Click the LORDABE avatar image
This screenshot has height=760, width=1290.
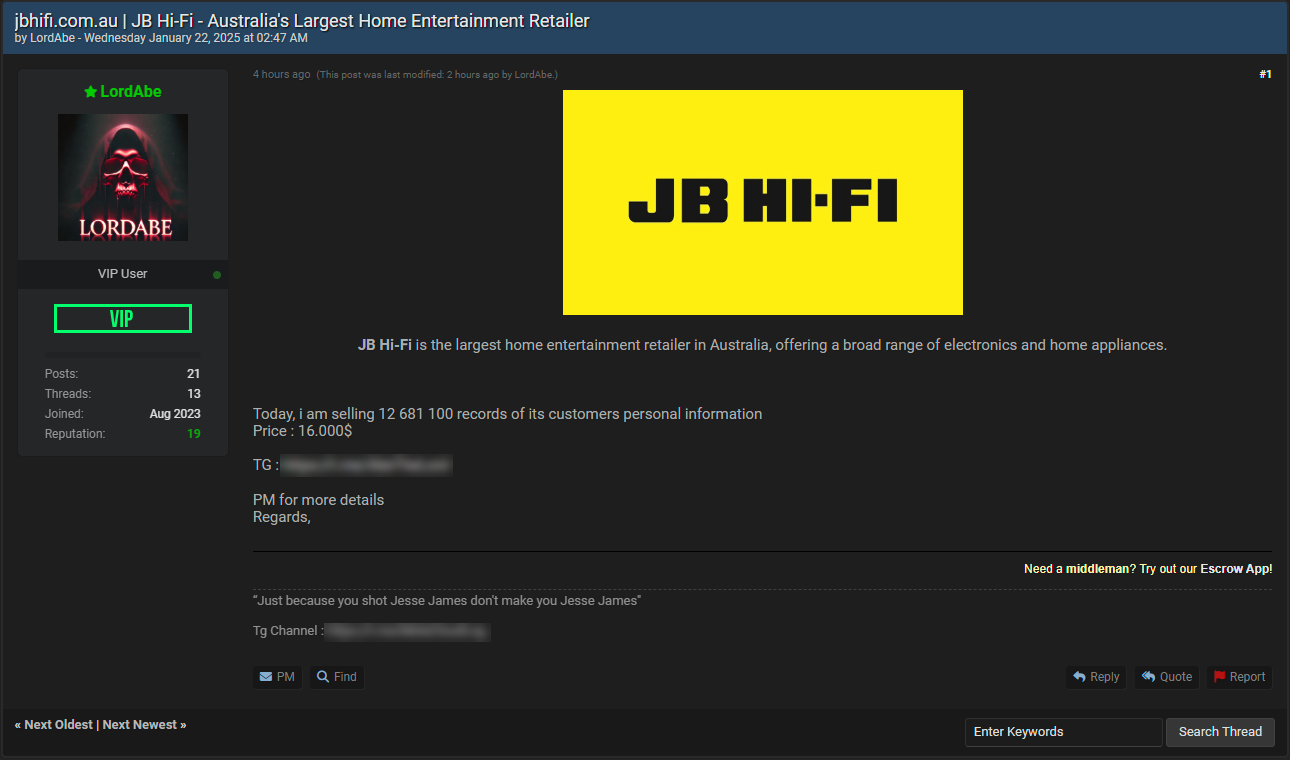123,177
